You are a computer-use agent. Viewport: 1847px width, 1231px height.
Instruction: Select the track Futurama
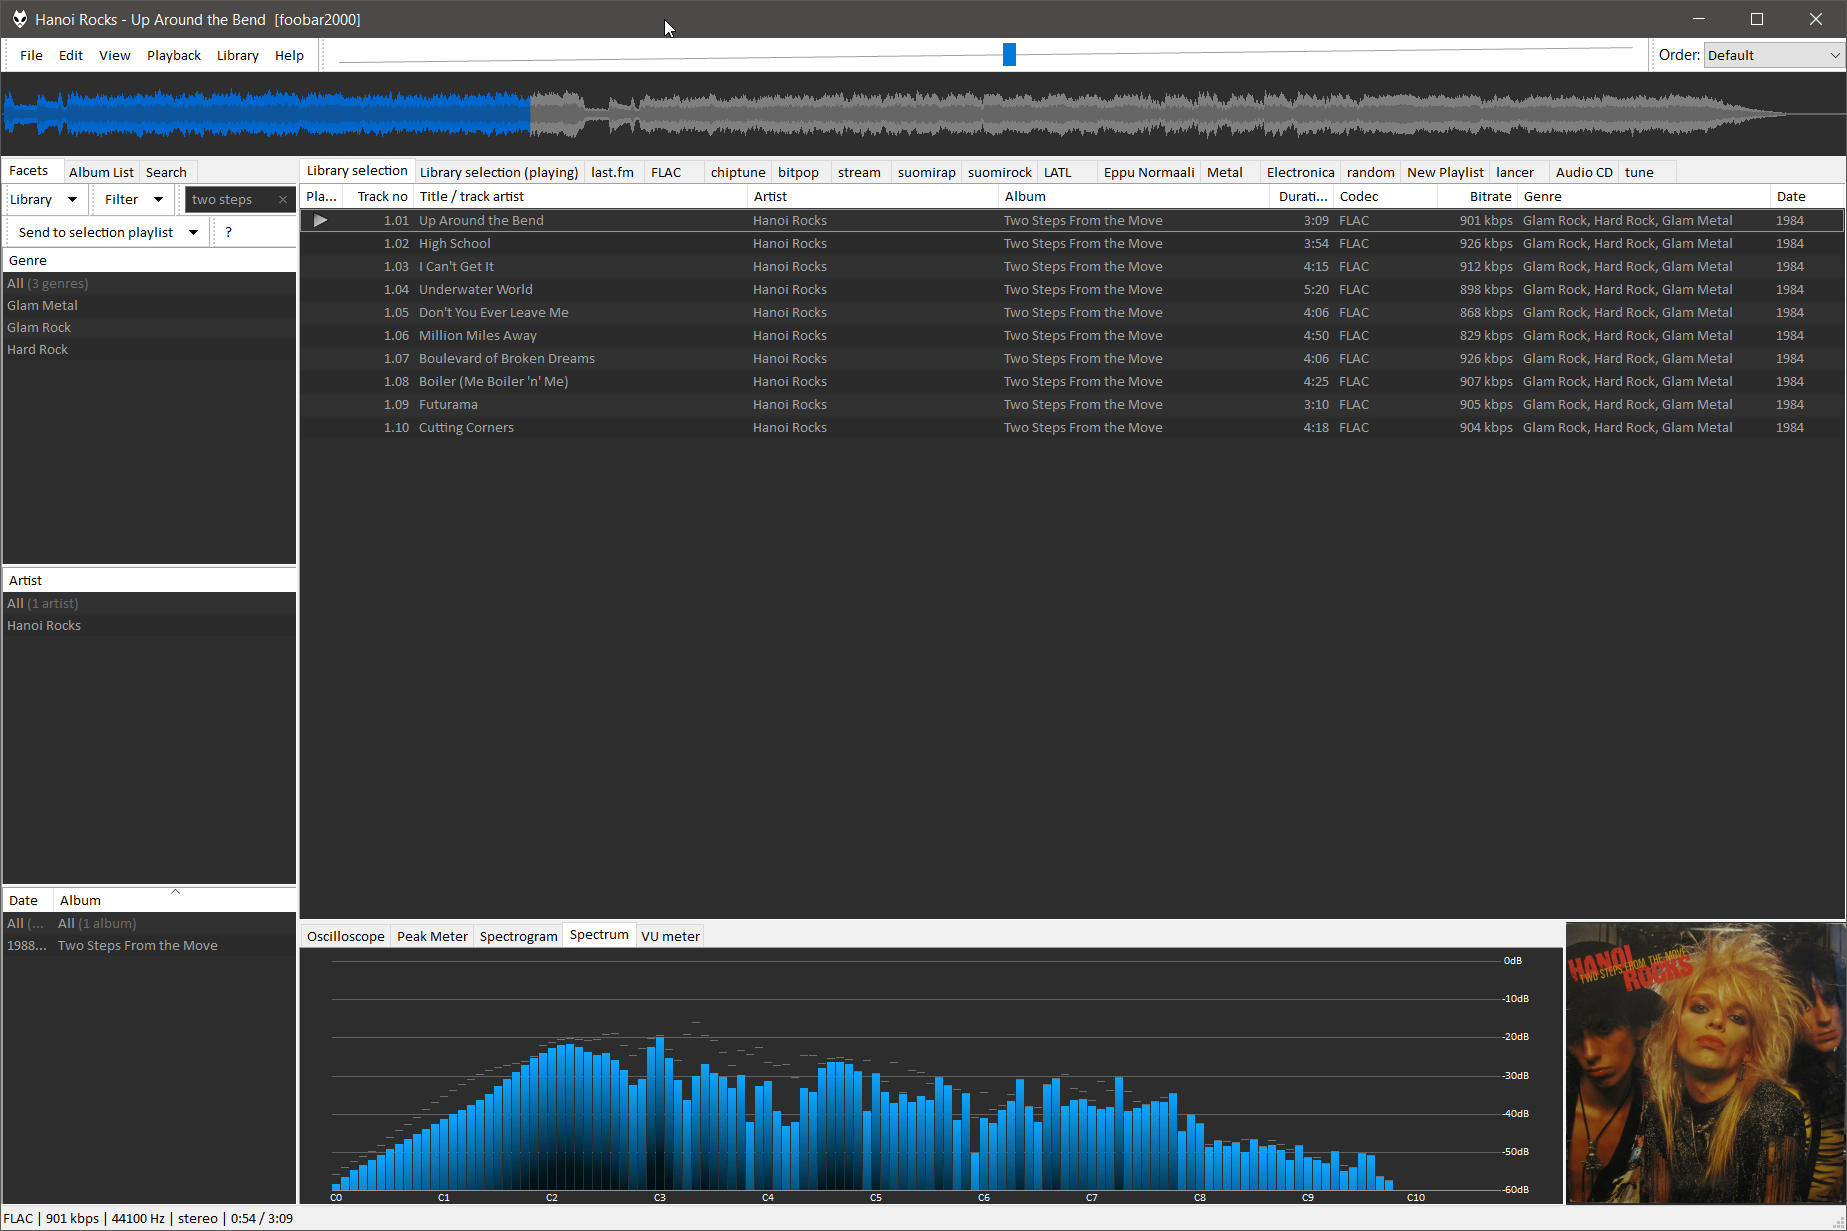[1072, 405]
